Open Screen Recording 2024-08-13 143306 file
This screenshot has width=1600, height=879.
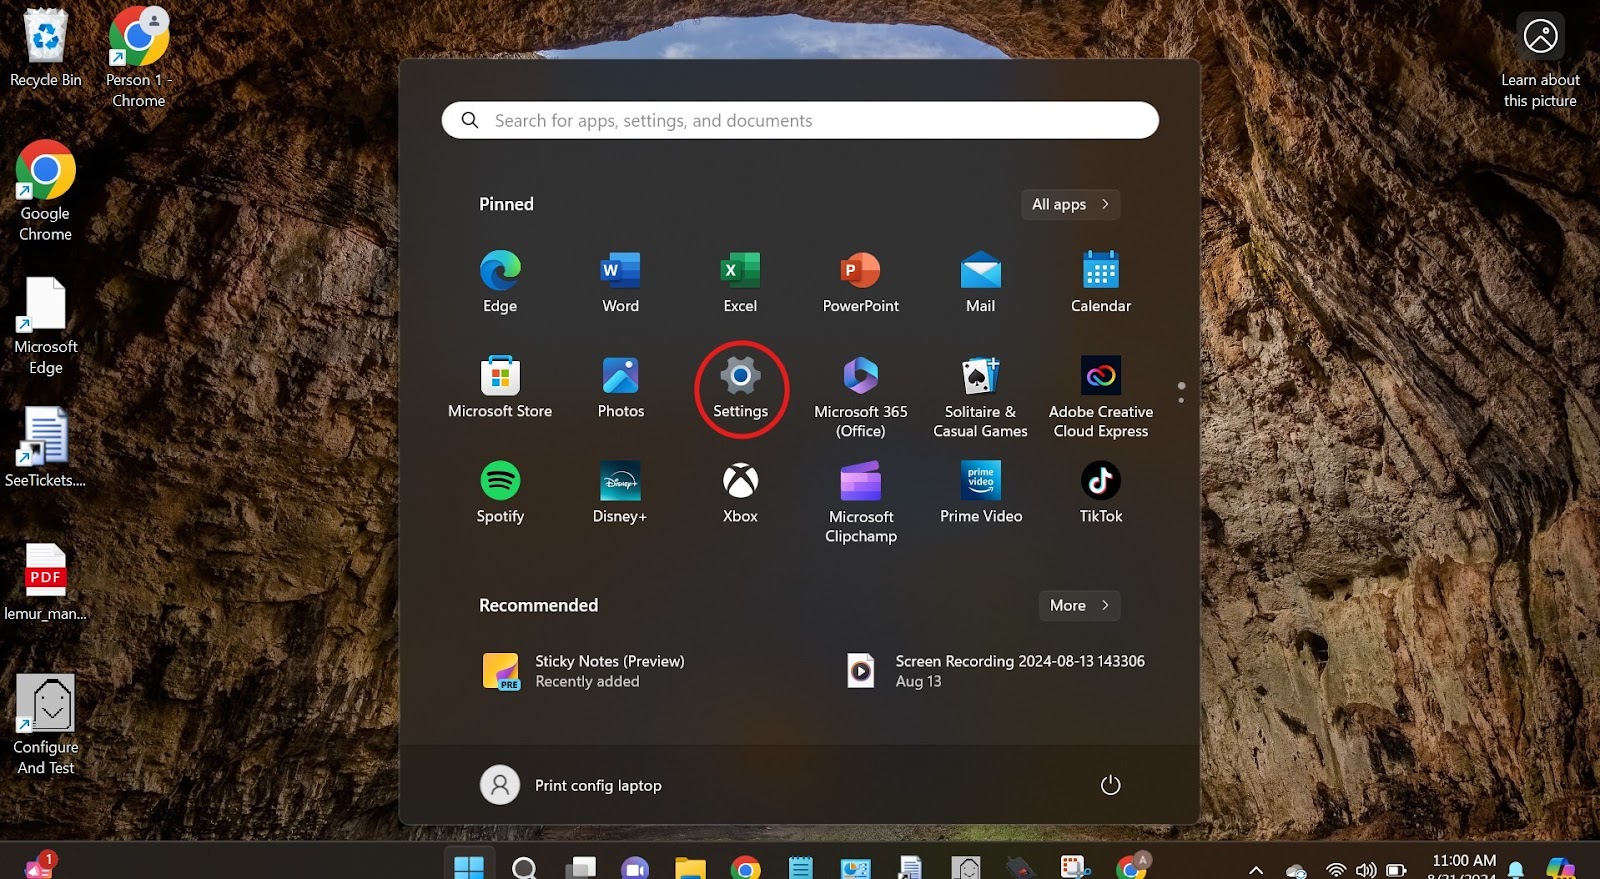[x=996, y=671]
